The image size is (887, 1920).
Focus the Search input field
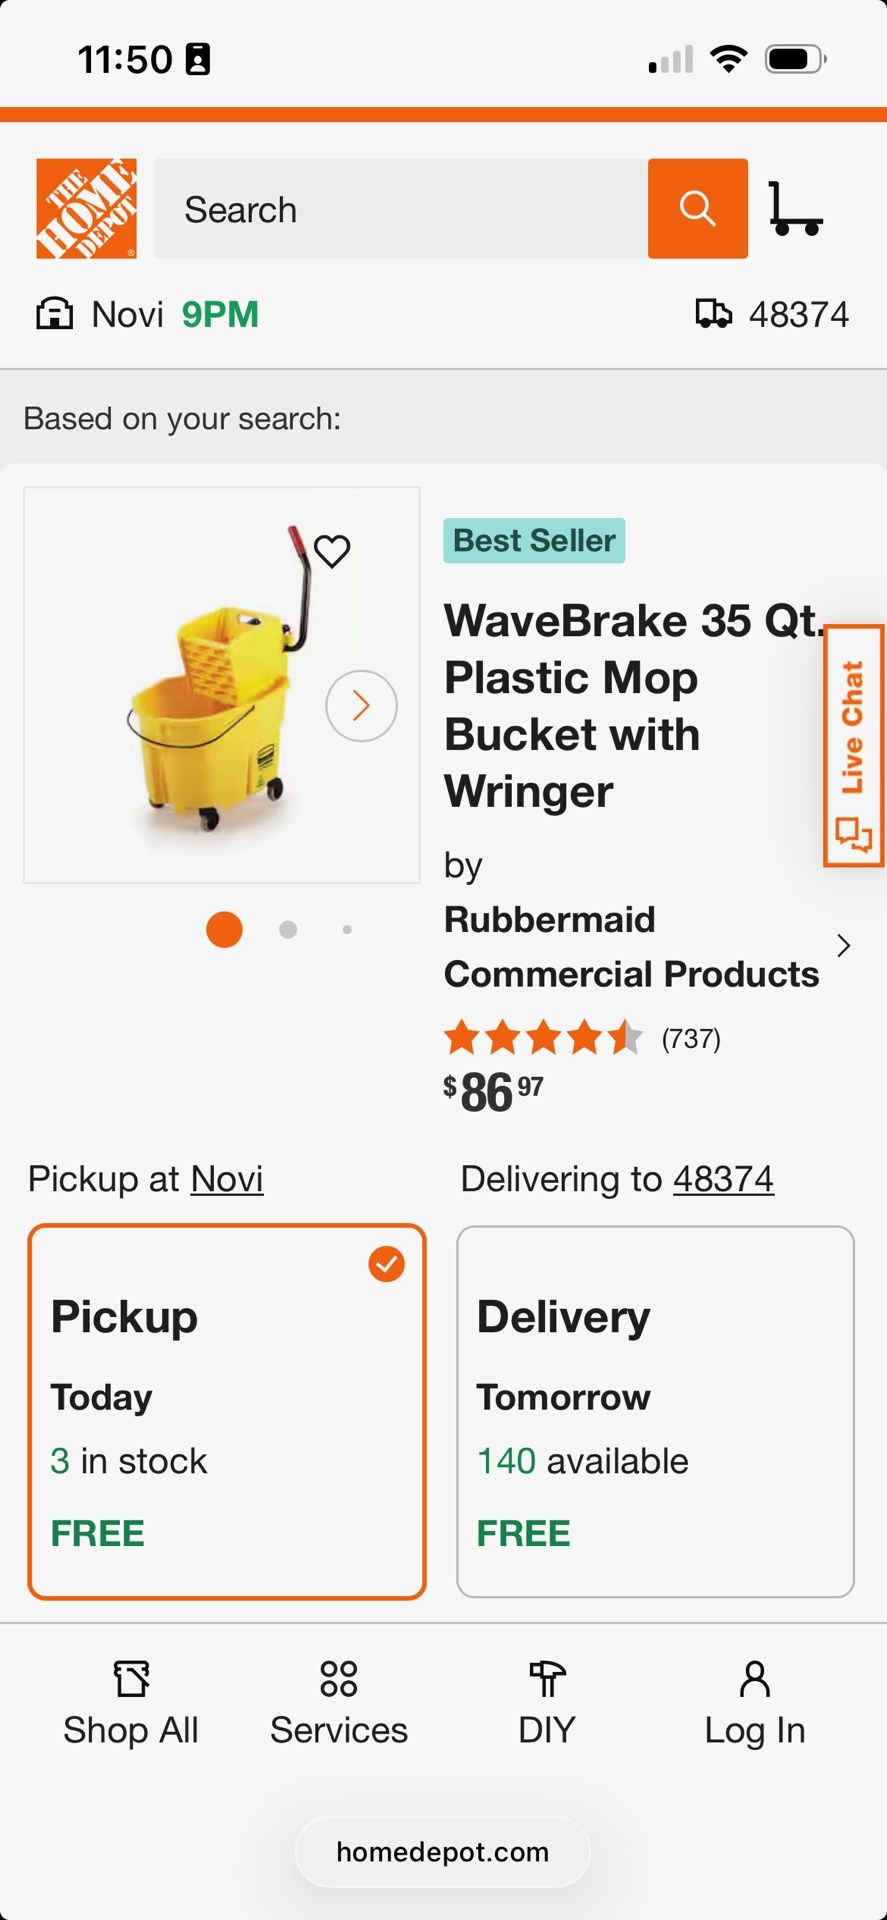coord(400,209)
